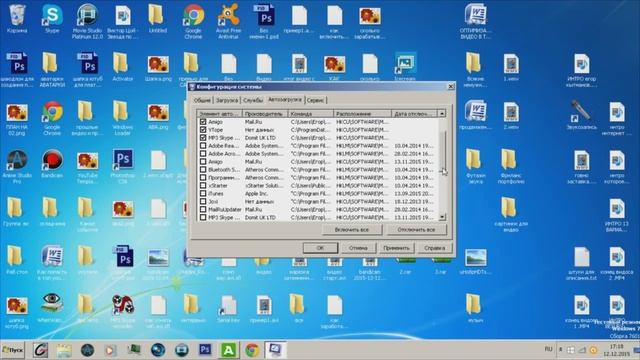This screenshot has width=640, height=360.
Task: Sort by Элемент авто... column header
Action: (220, 113)
